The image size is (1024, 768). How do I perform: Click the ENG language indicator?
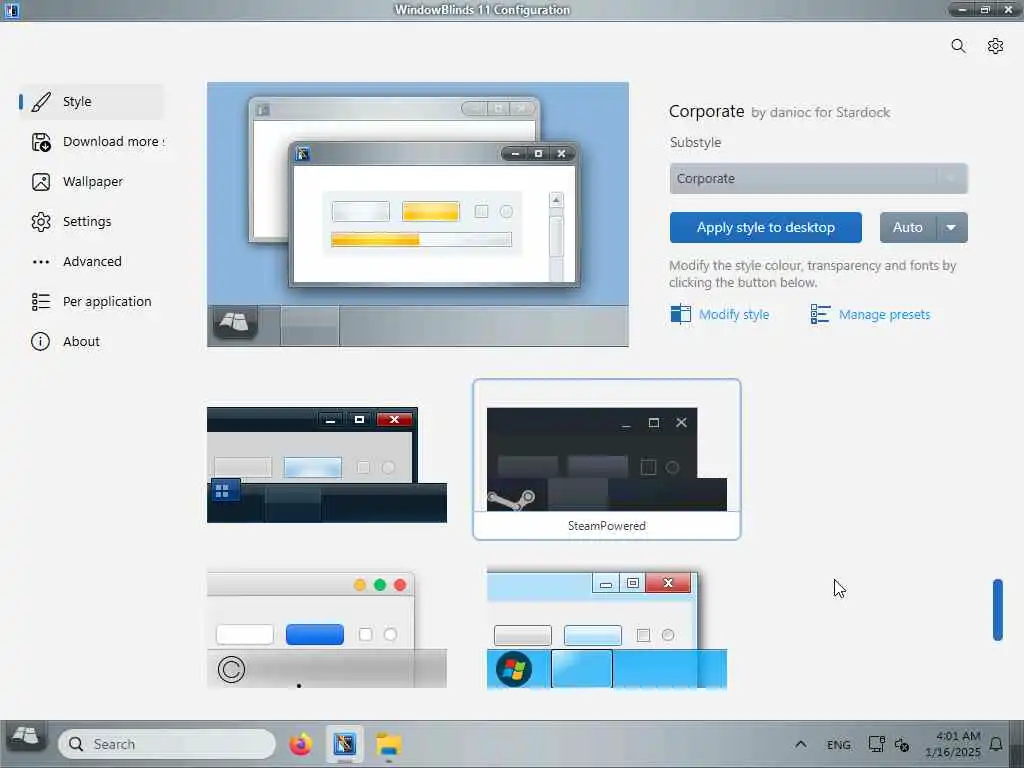[x=839, y=744]
